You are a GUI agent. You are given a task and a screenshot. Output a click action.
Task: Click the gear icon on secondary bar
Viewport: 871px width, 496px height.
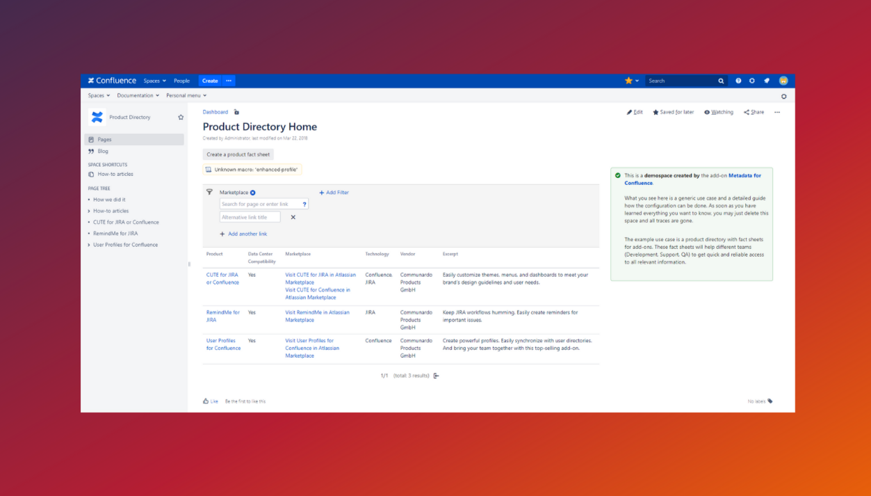coord(784,97)
